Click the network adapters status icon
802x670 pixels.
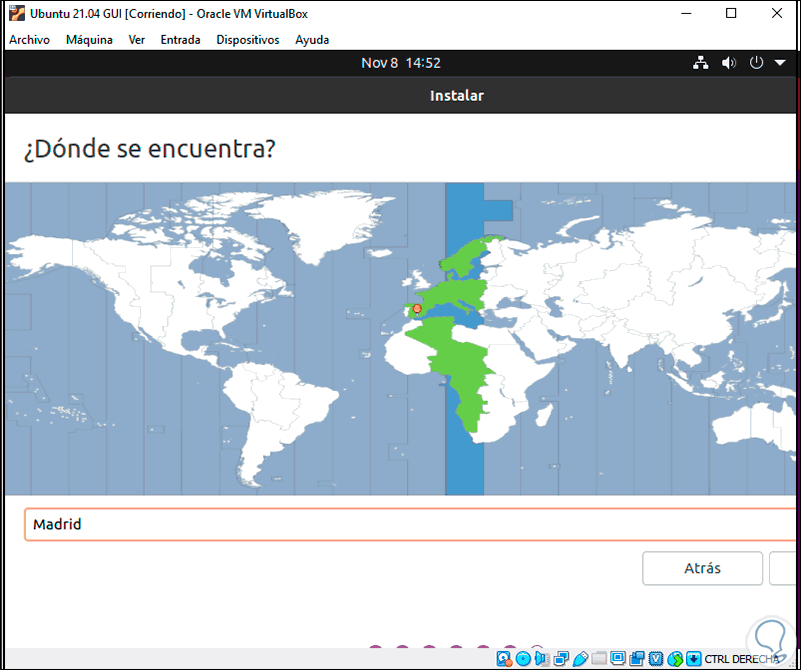(x=561, y=659)
